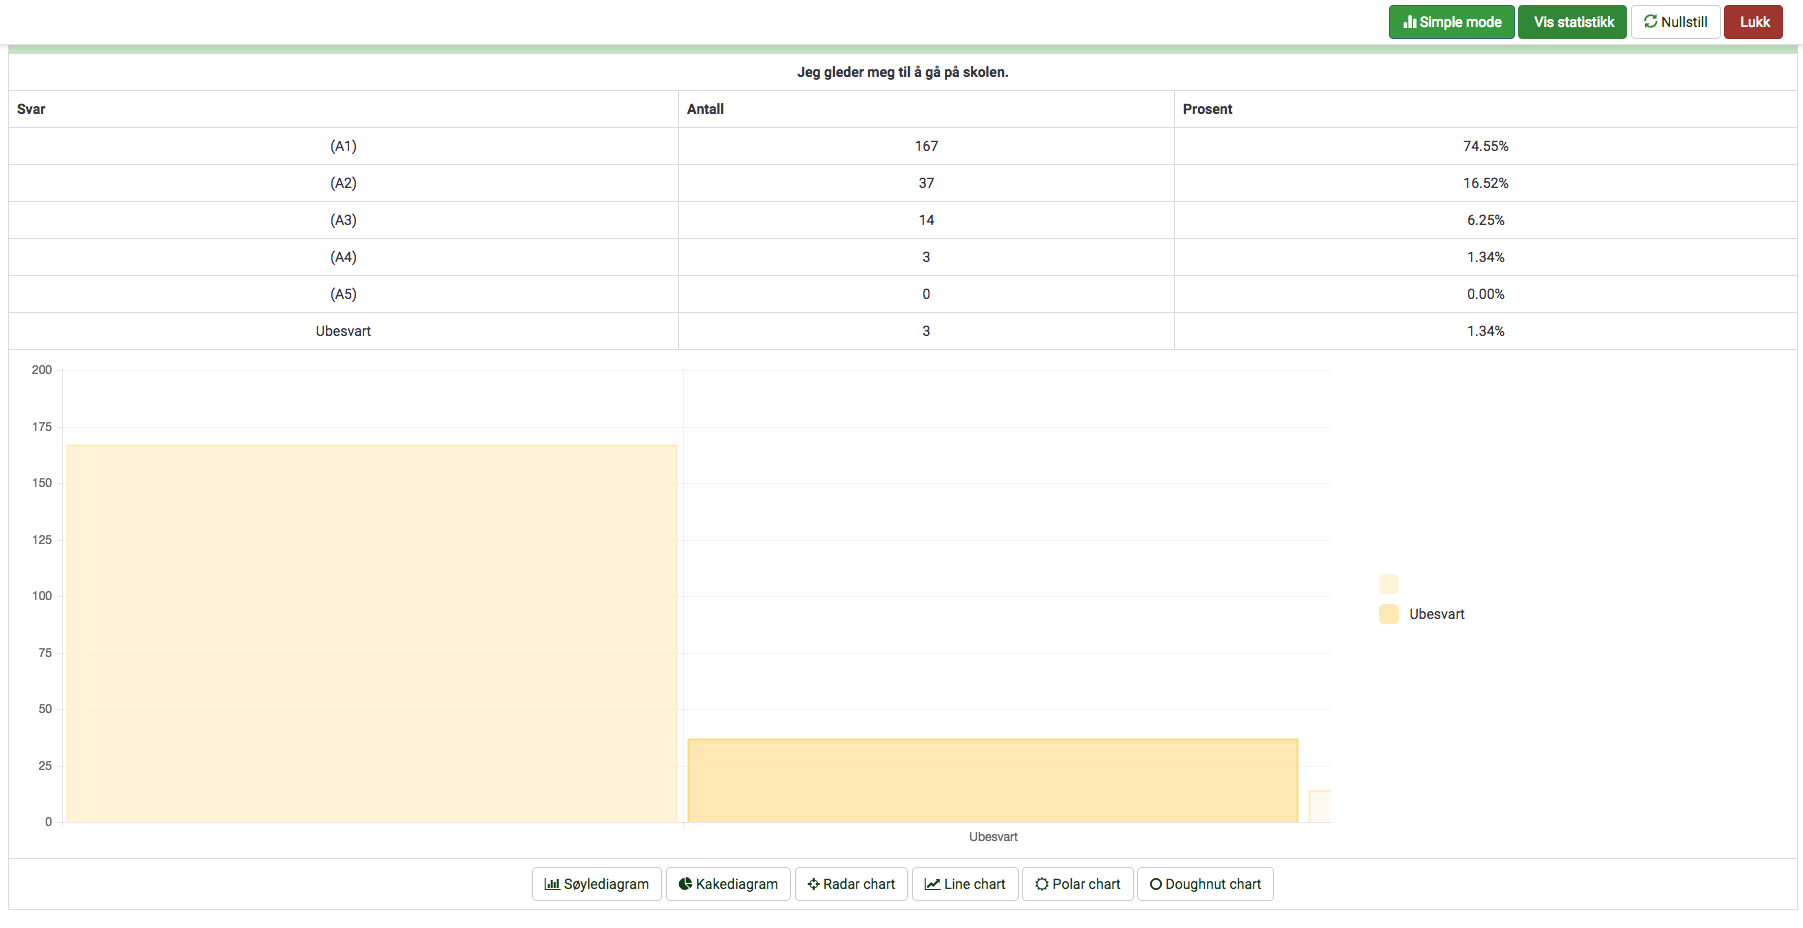
Task: Select the darker bar above Ubesvart label
Action: [x=992, y=780]
